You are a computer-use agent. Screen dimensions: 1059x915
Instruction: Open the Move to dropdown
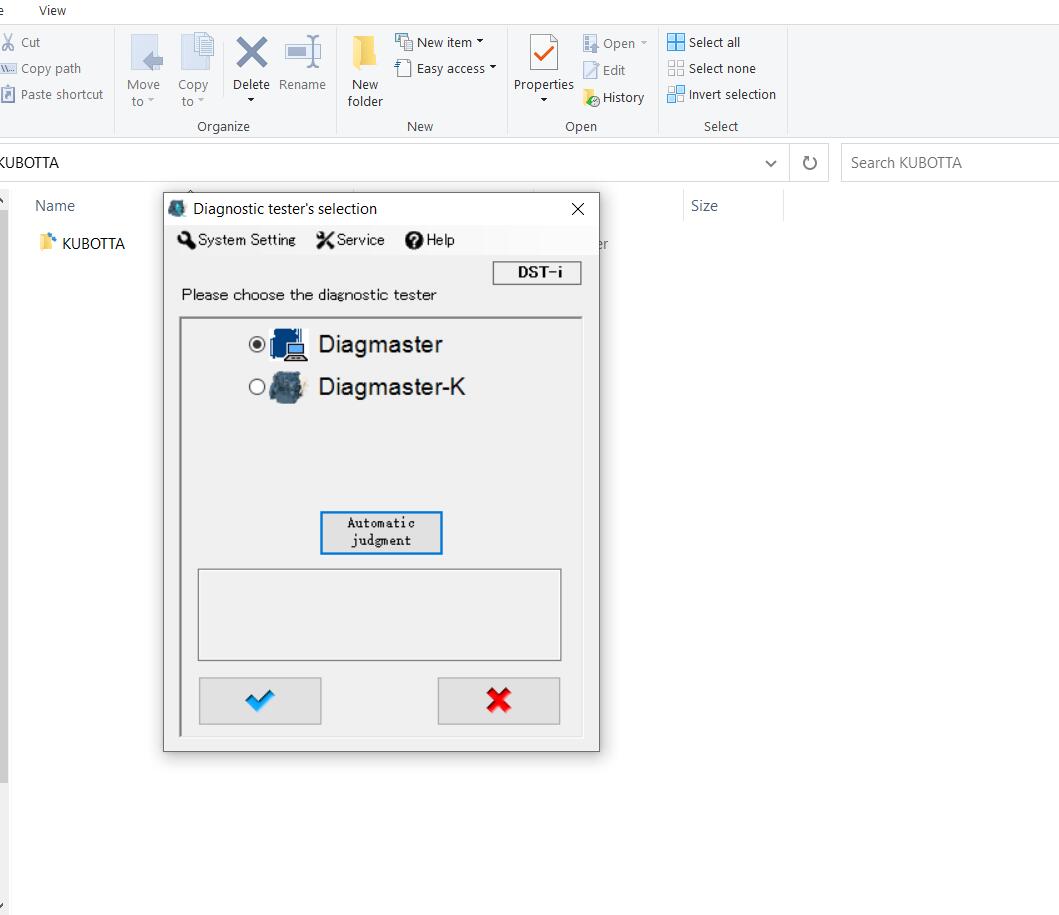pyautogui.click(x=144, y=71)
